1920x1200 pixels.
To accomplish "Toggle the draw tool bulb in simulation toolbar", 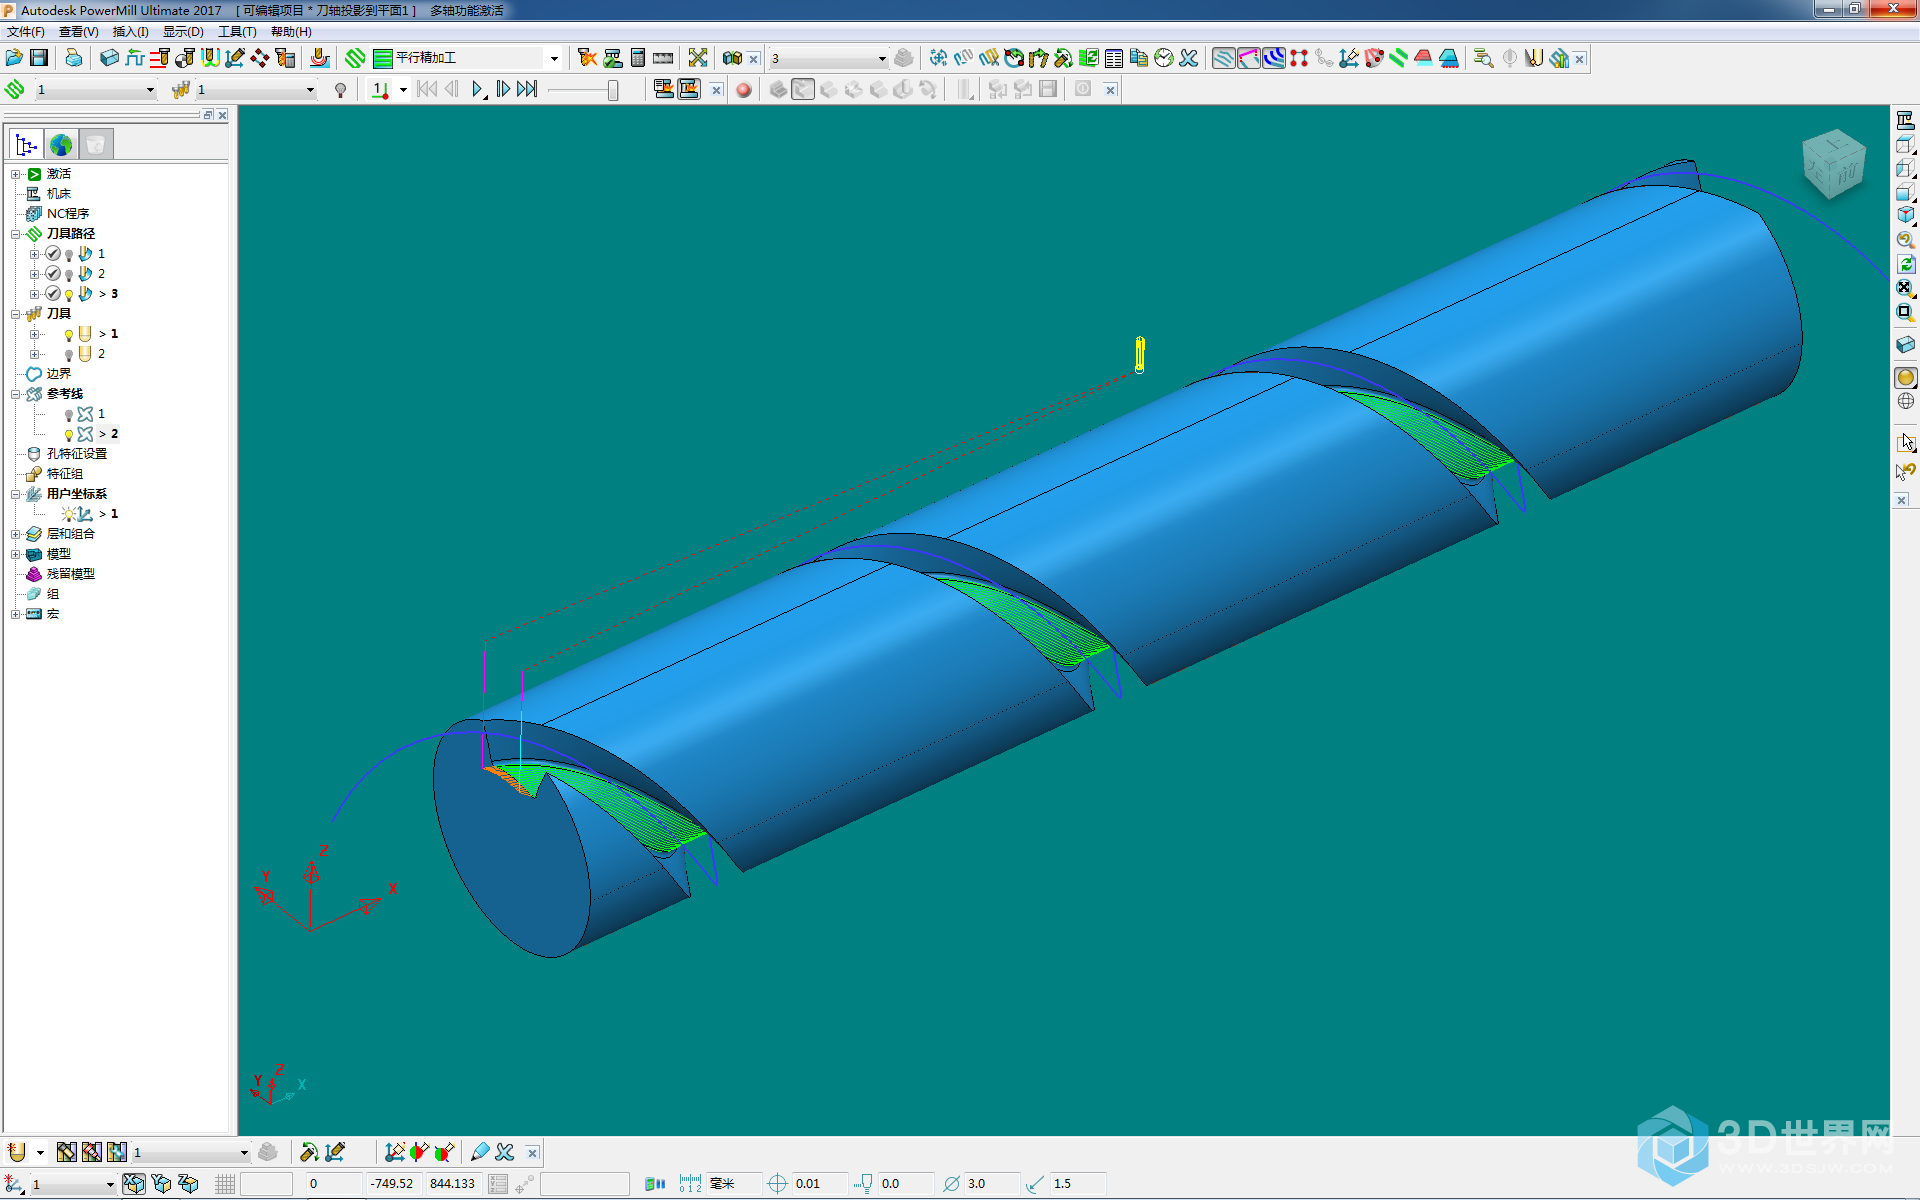I will pos(341,90).
